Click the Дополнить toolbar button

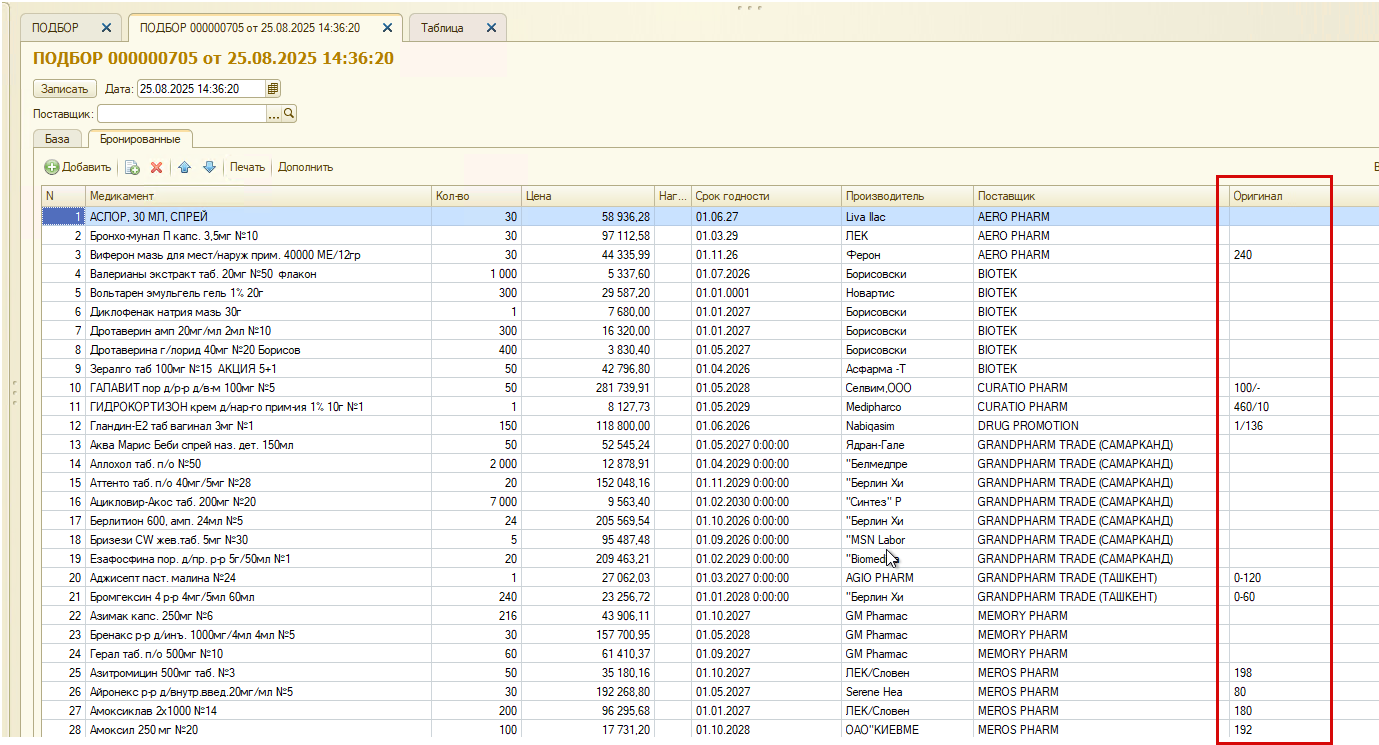[x=305, y=167]
